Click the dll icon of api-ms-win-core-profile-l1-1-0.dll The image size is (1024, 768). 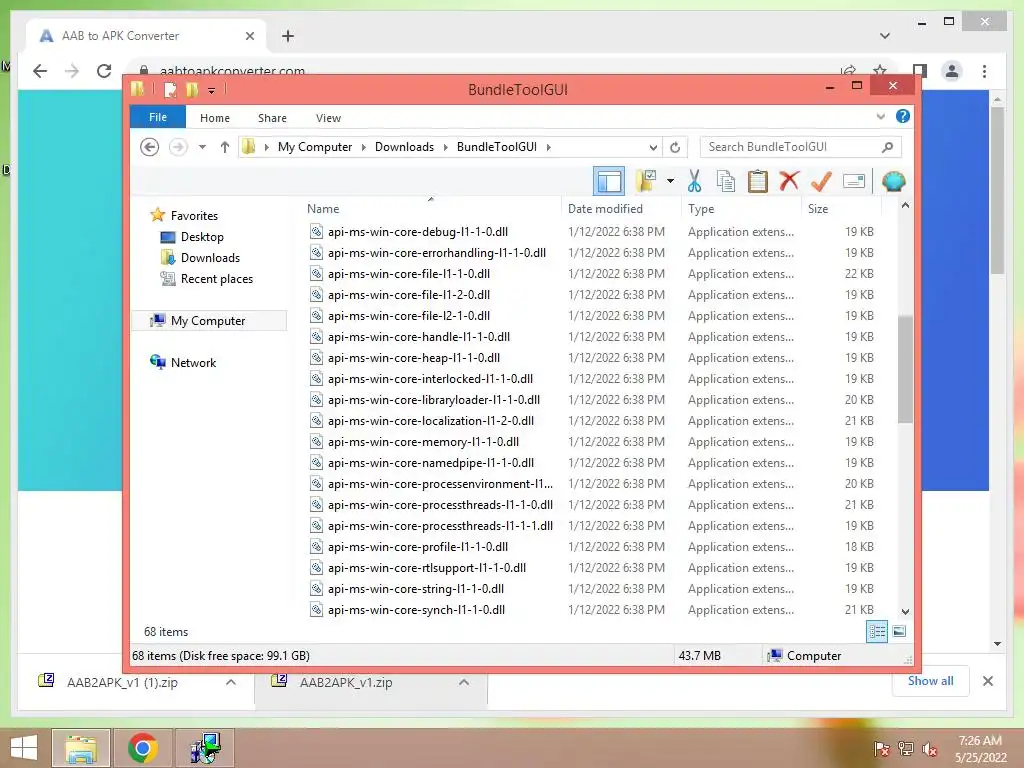click(316, 547)
